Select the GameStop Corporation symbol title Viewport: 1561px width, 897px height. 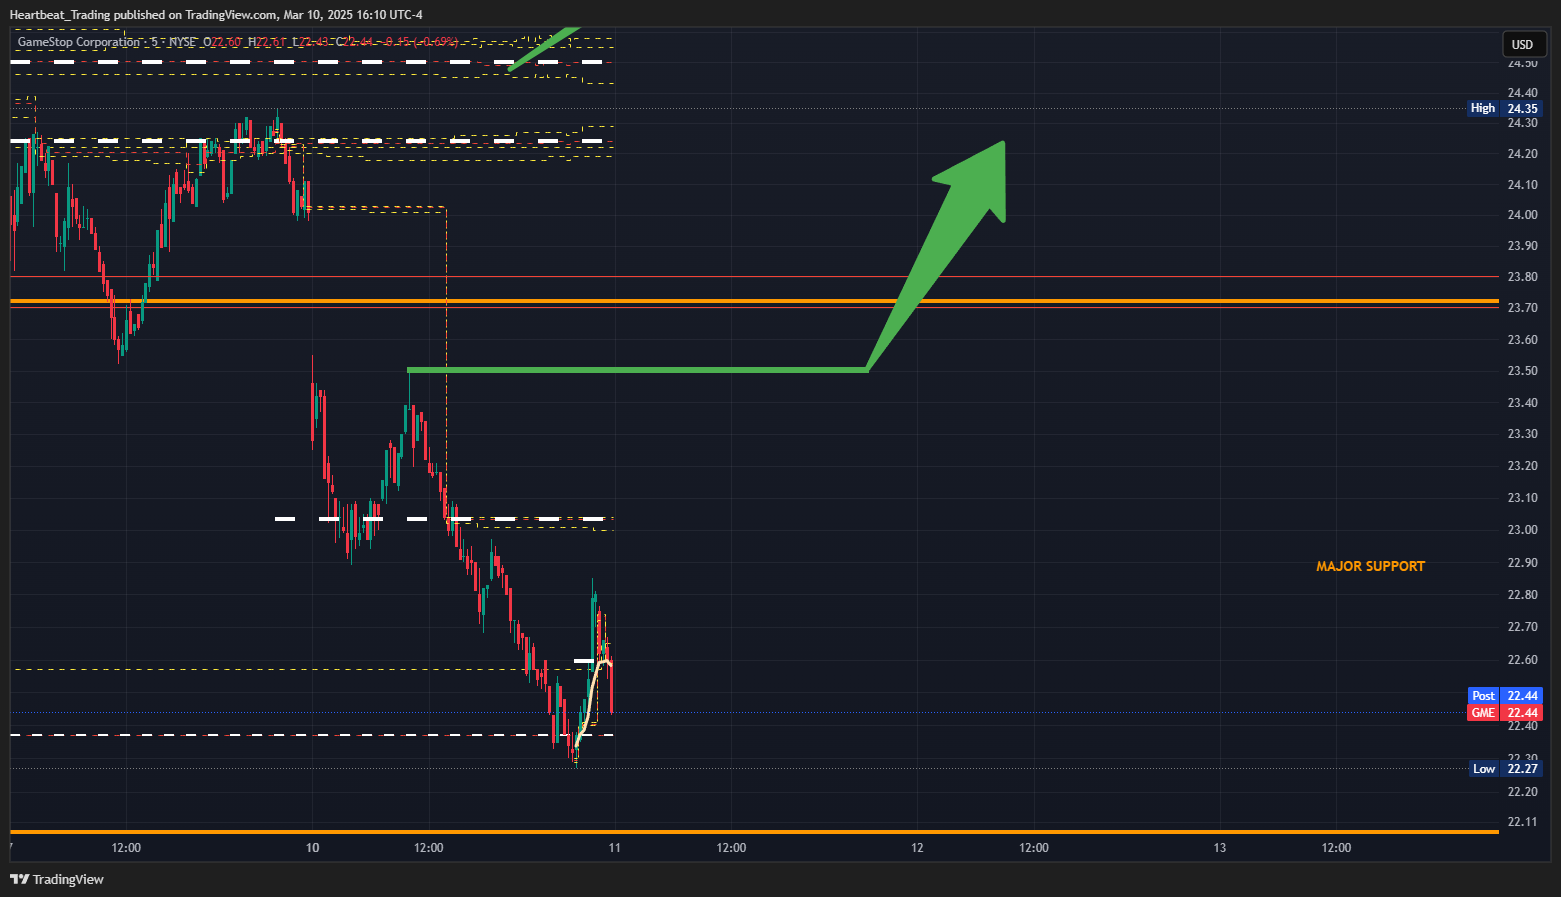[x=79, y=42]
